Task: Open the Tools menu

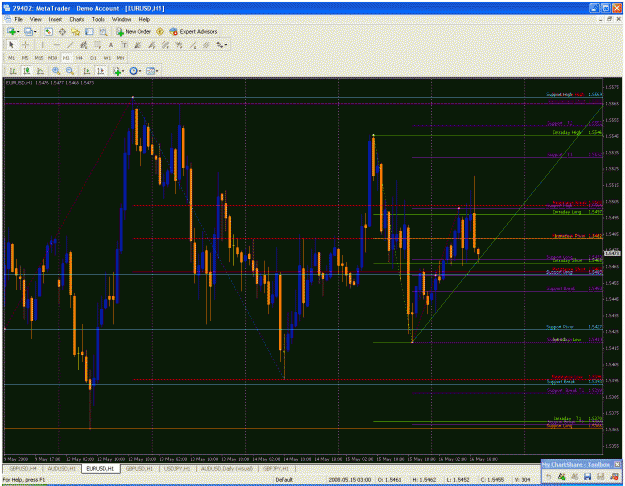Action: coord(98,19)
